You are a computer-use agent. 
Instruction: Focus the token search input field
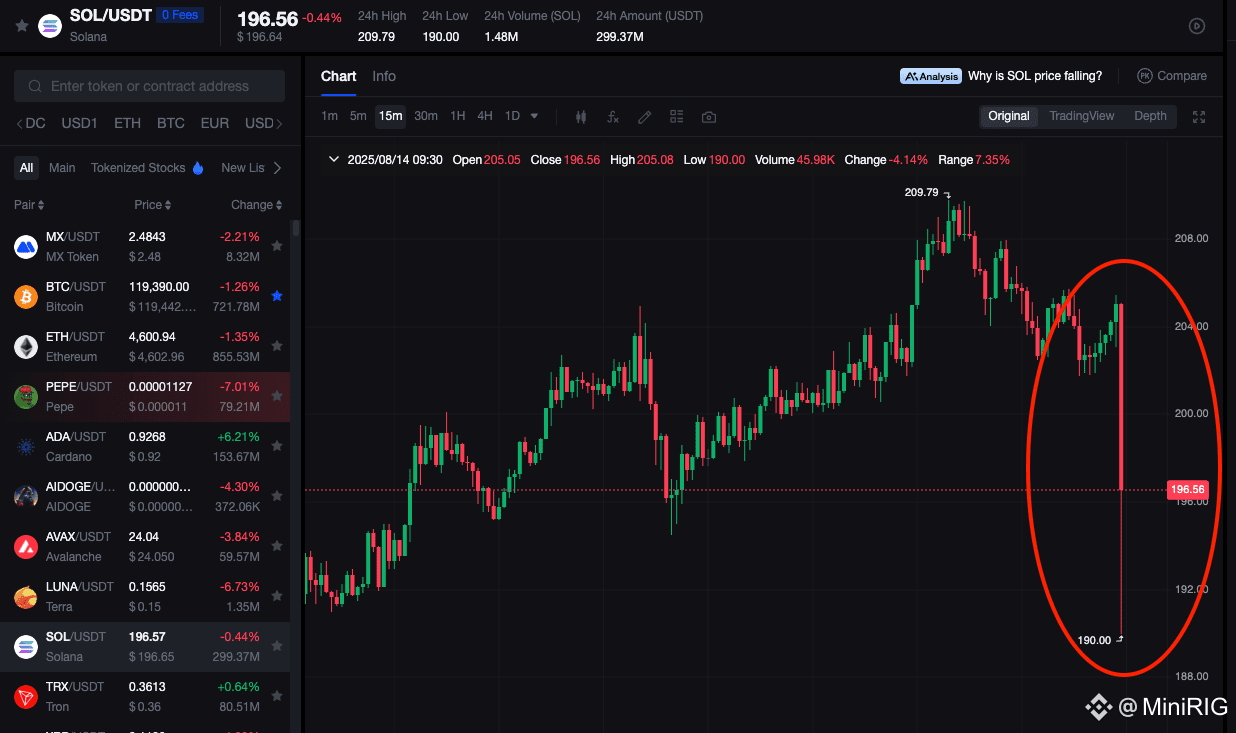tap(150, 87)
